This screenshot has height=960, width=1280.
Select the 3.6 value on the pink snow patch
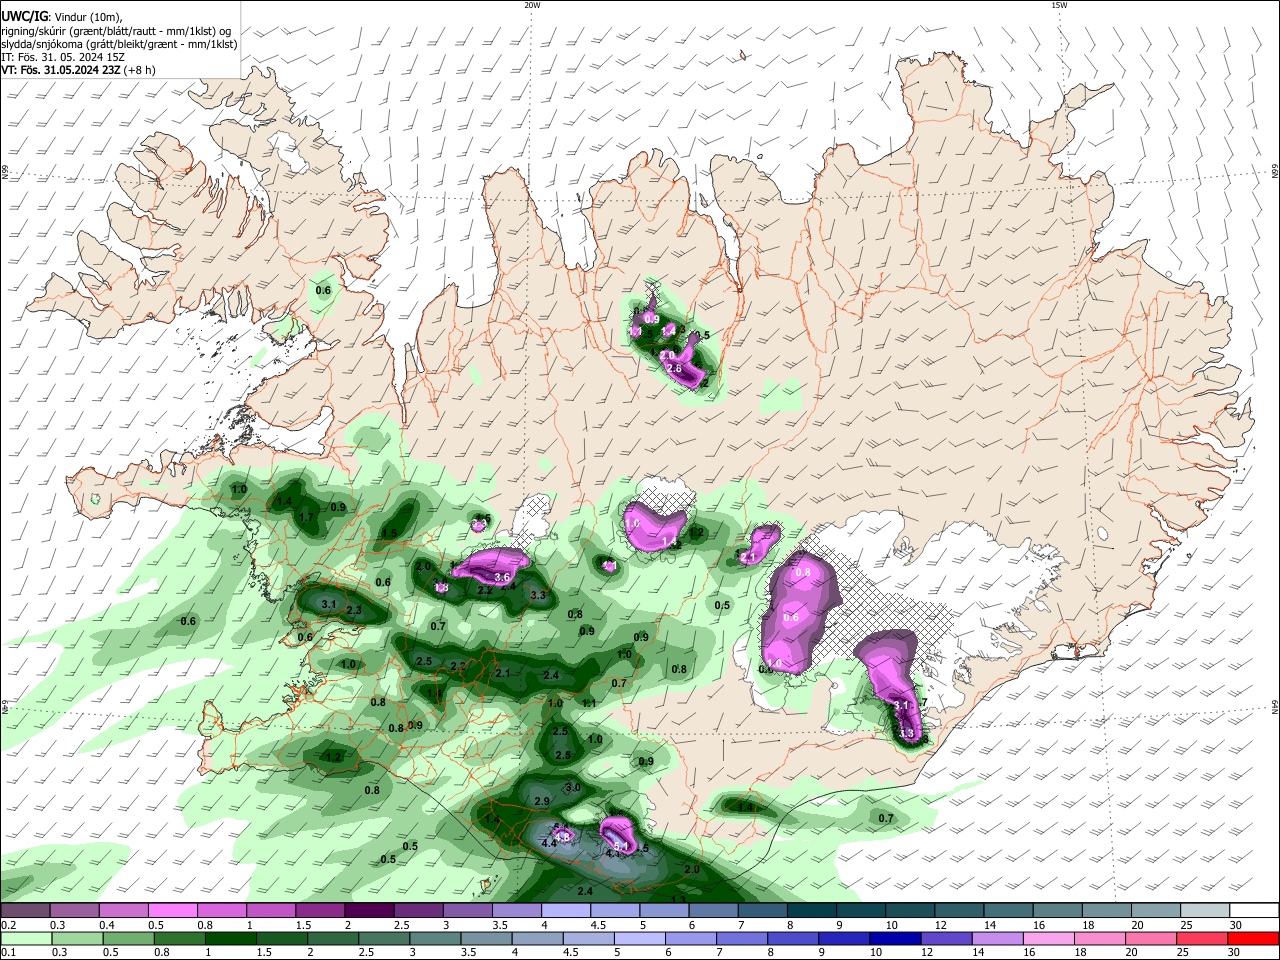click(x=502, y=578)
